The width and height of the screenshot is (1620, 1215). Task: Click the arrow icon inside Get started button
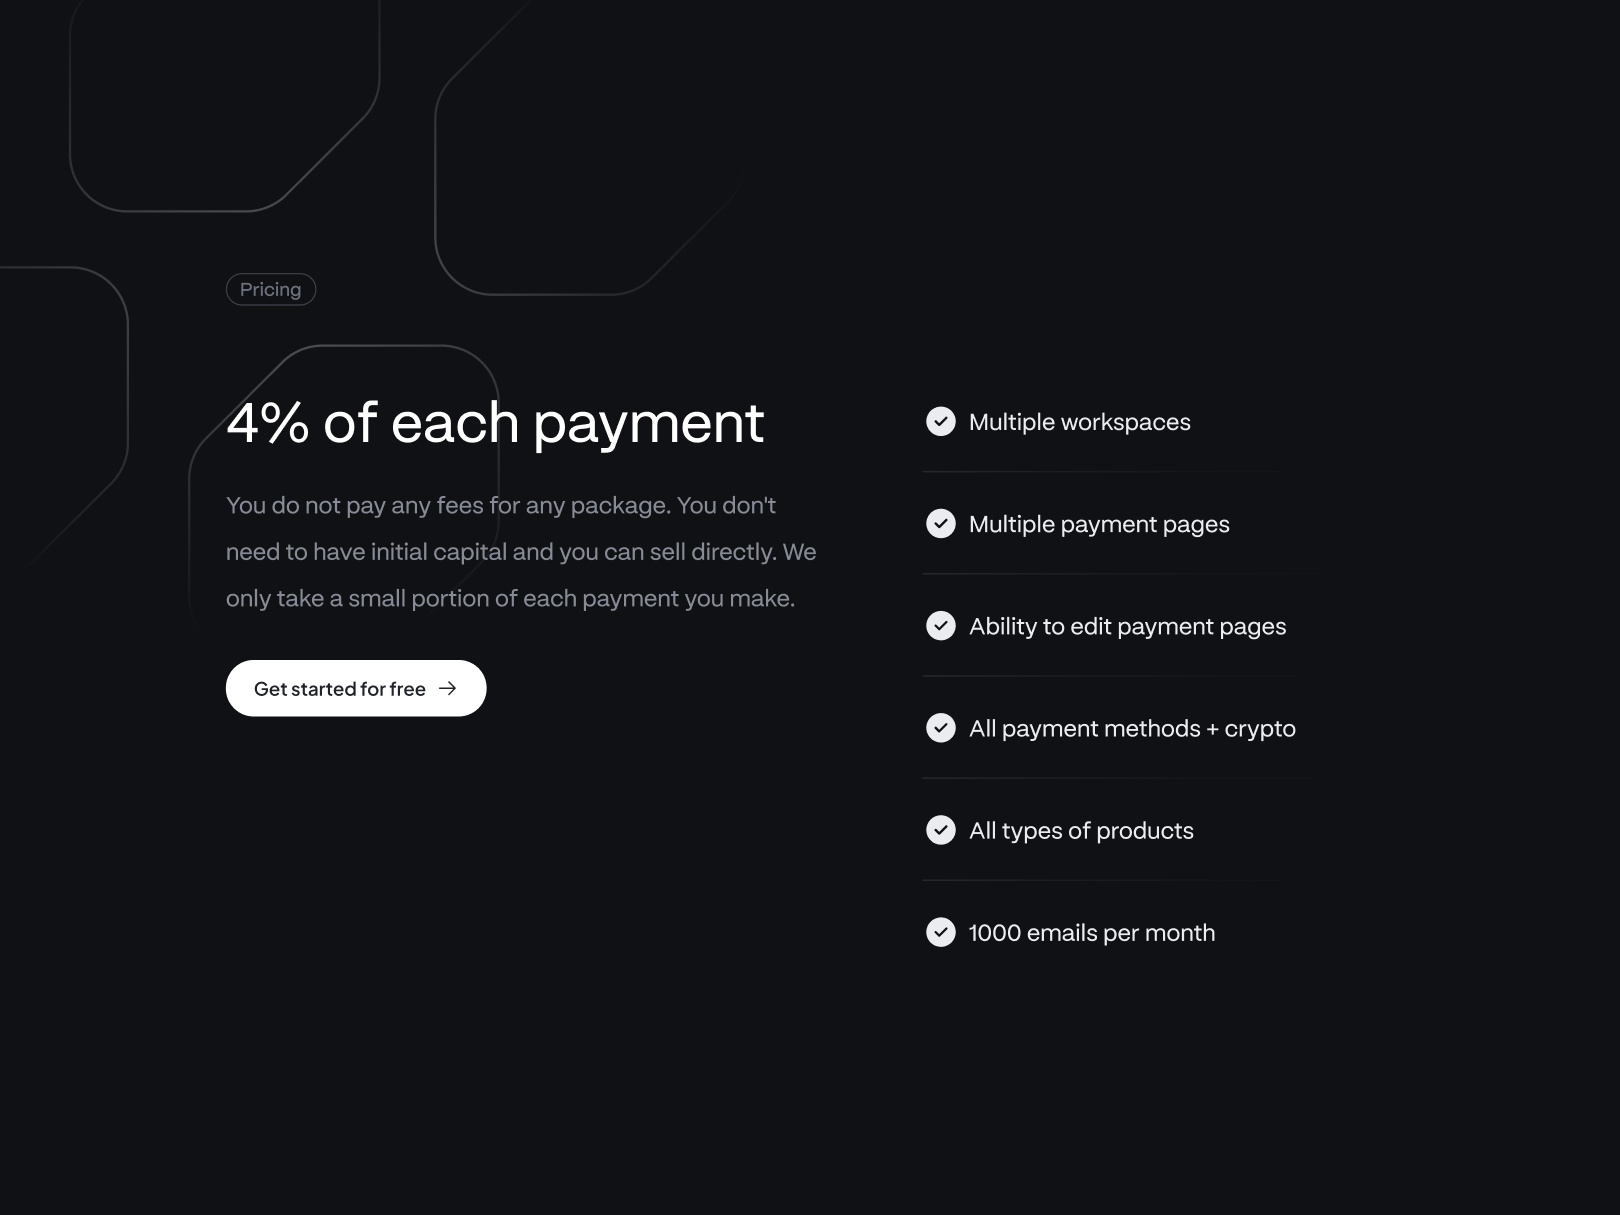pos(448,688)
